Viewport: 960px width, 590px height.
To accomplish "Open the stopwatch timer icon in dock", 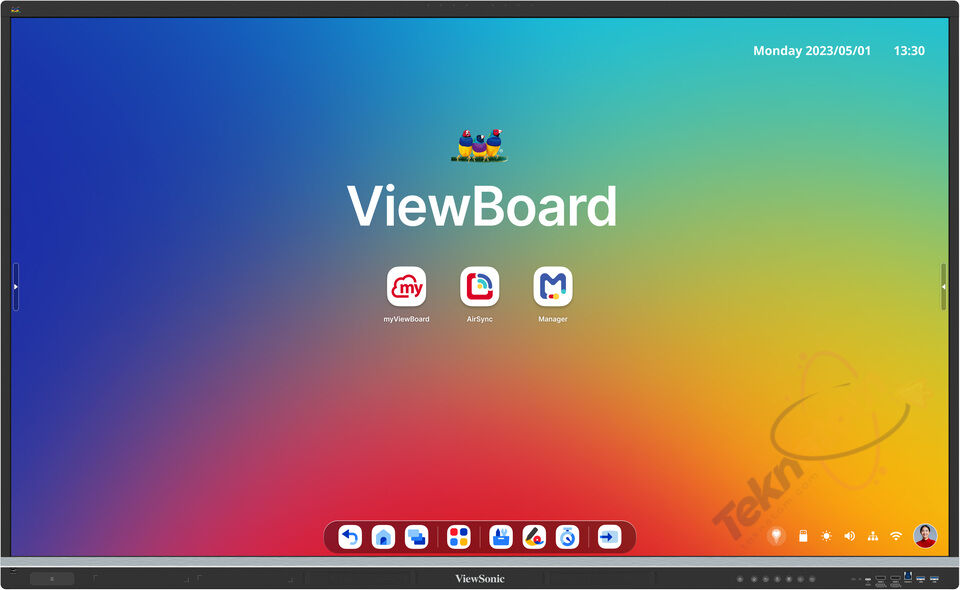I will pos(568,537).
